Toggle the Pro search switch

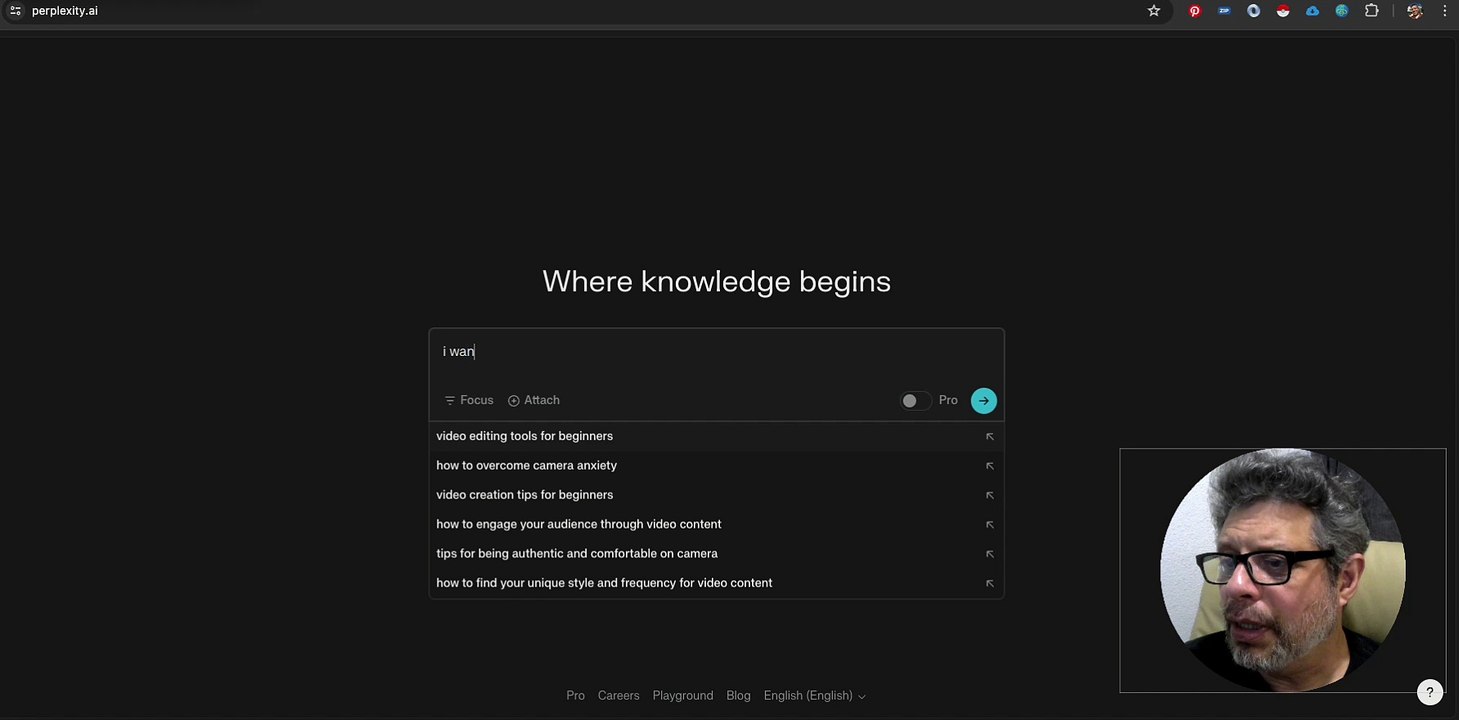pyautogui.click(x=914, y=401)
